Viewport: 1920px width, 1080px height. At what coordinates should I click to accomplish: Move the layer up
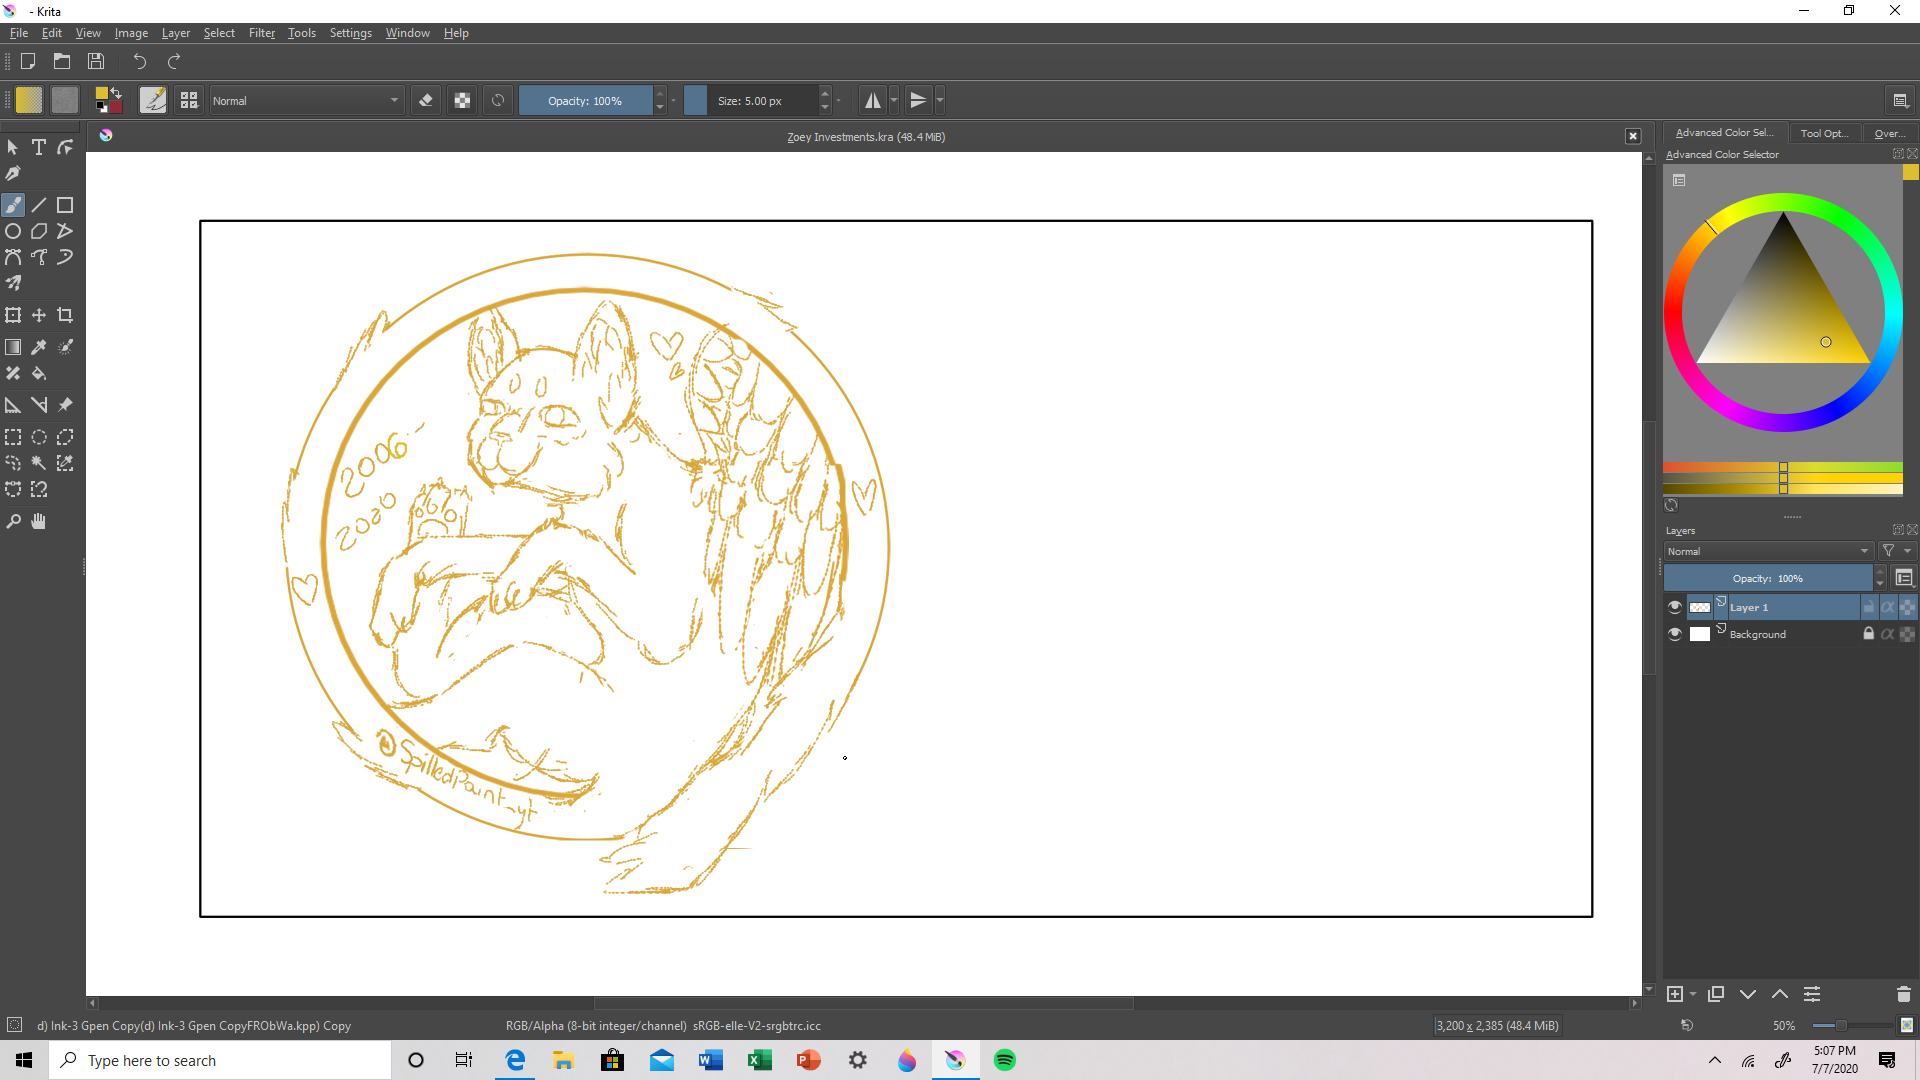(1780, 994)
